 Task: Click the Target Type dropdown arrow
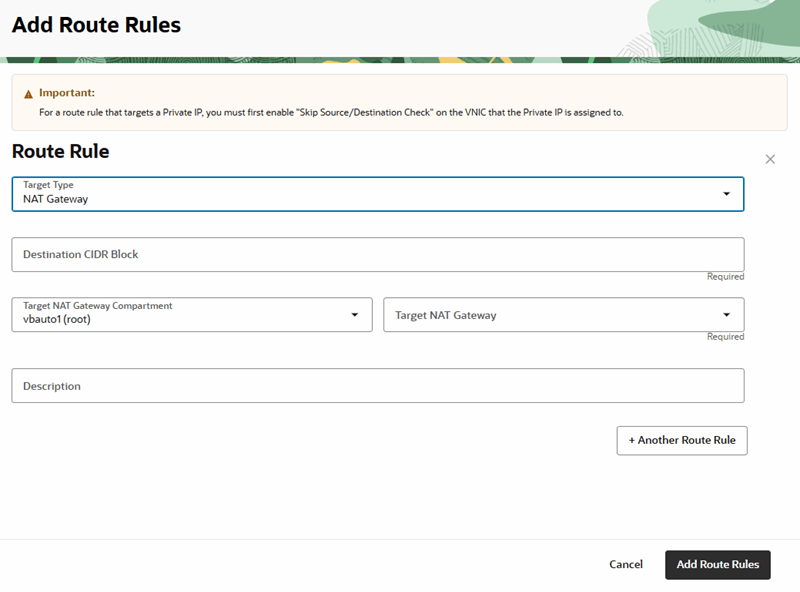(x=729, y=193)
